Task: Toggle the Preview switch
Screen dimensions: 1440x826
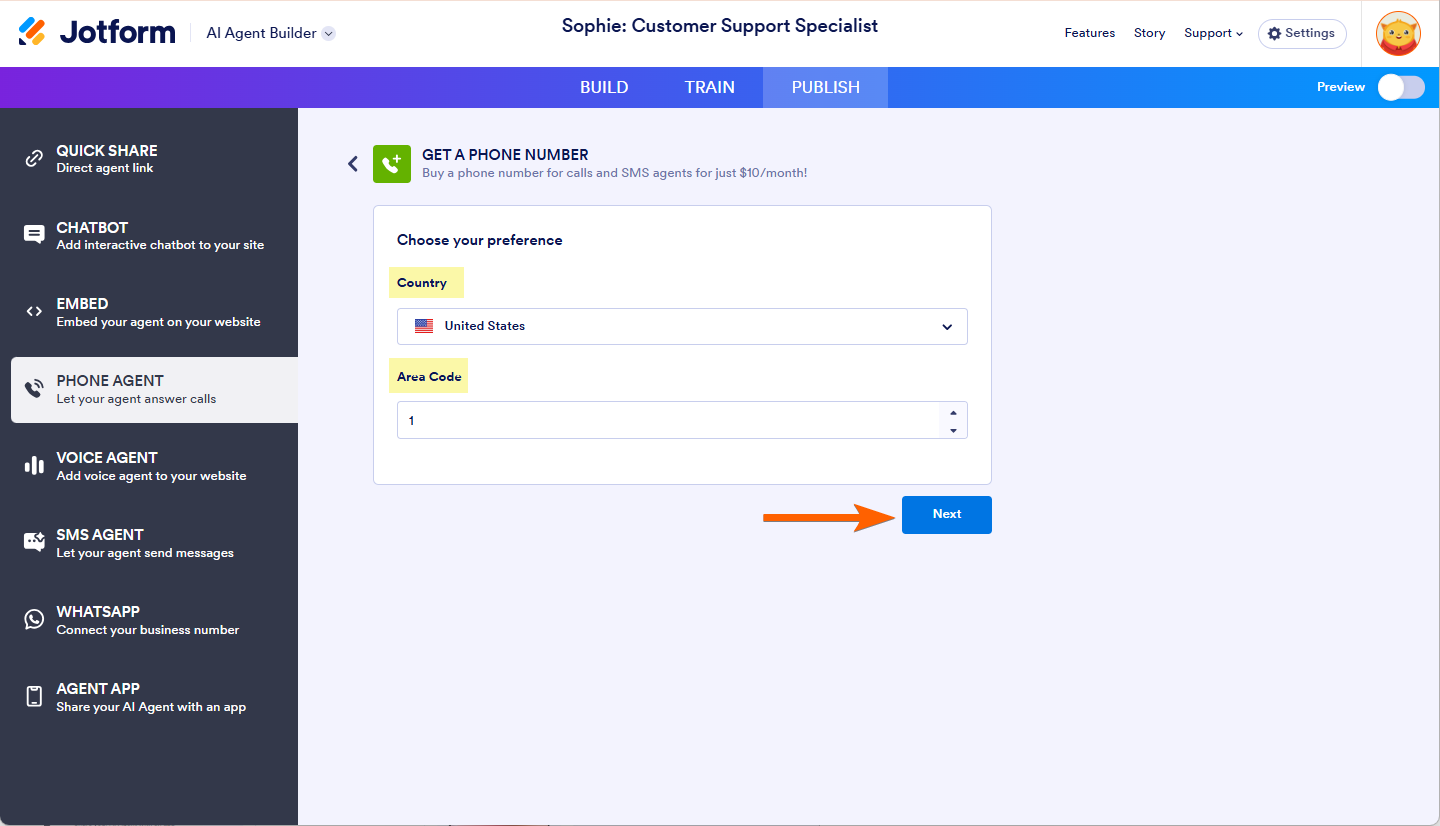Action: pyautogui.click(x=1400, y=87)
